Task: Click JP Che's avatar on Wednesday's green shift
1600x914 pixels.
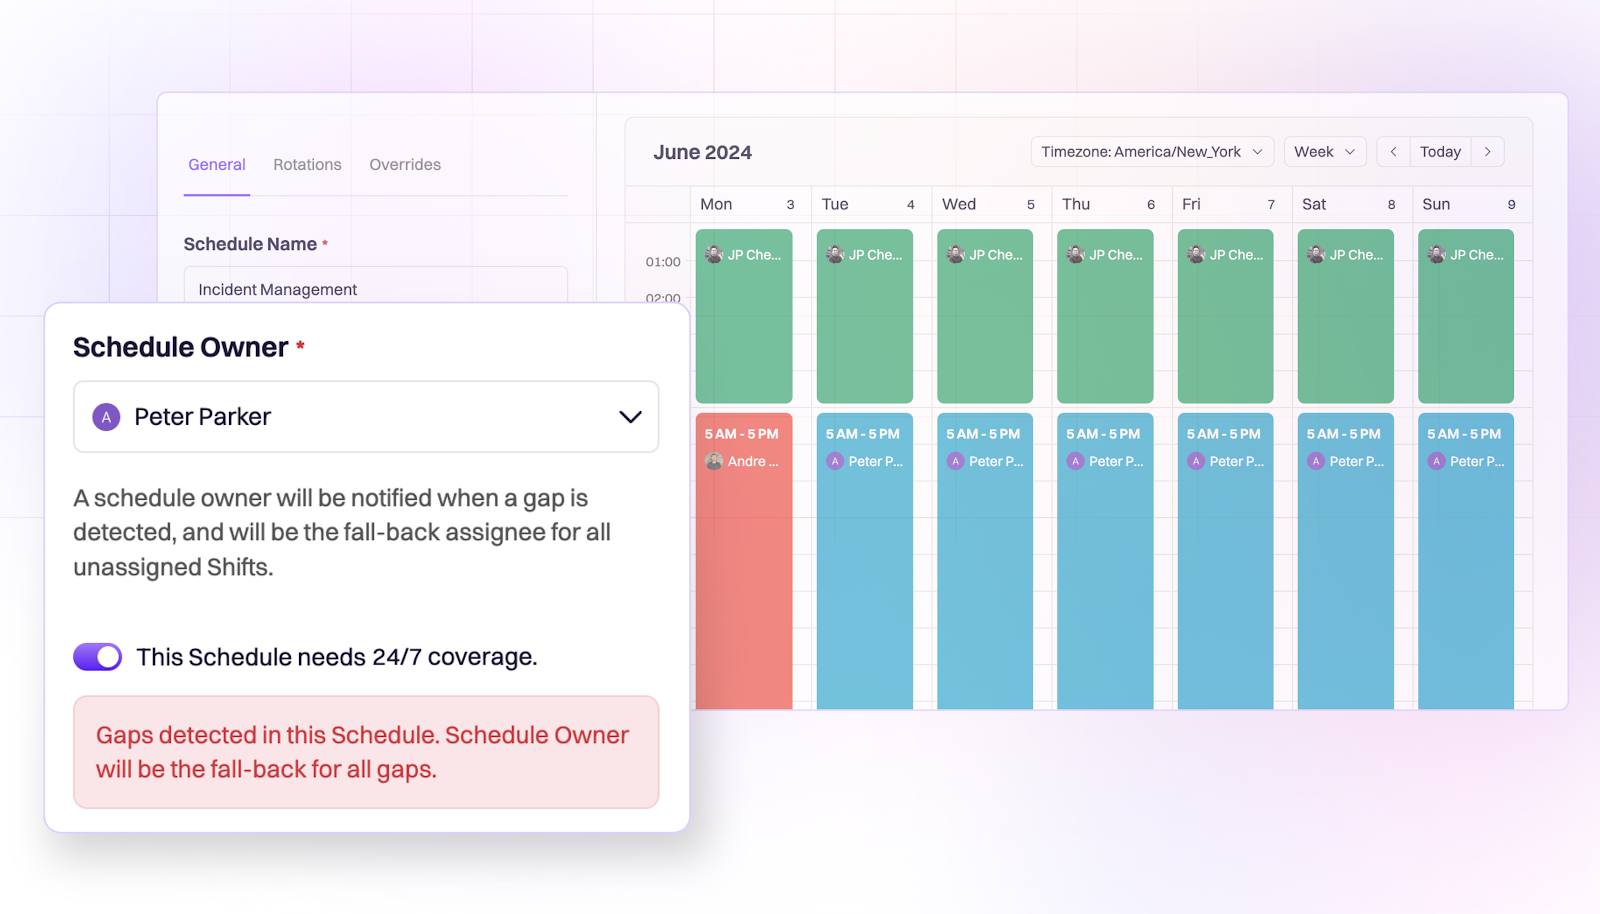Action: 955,254
